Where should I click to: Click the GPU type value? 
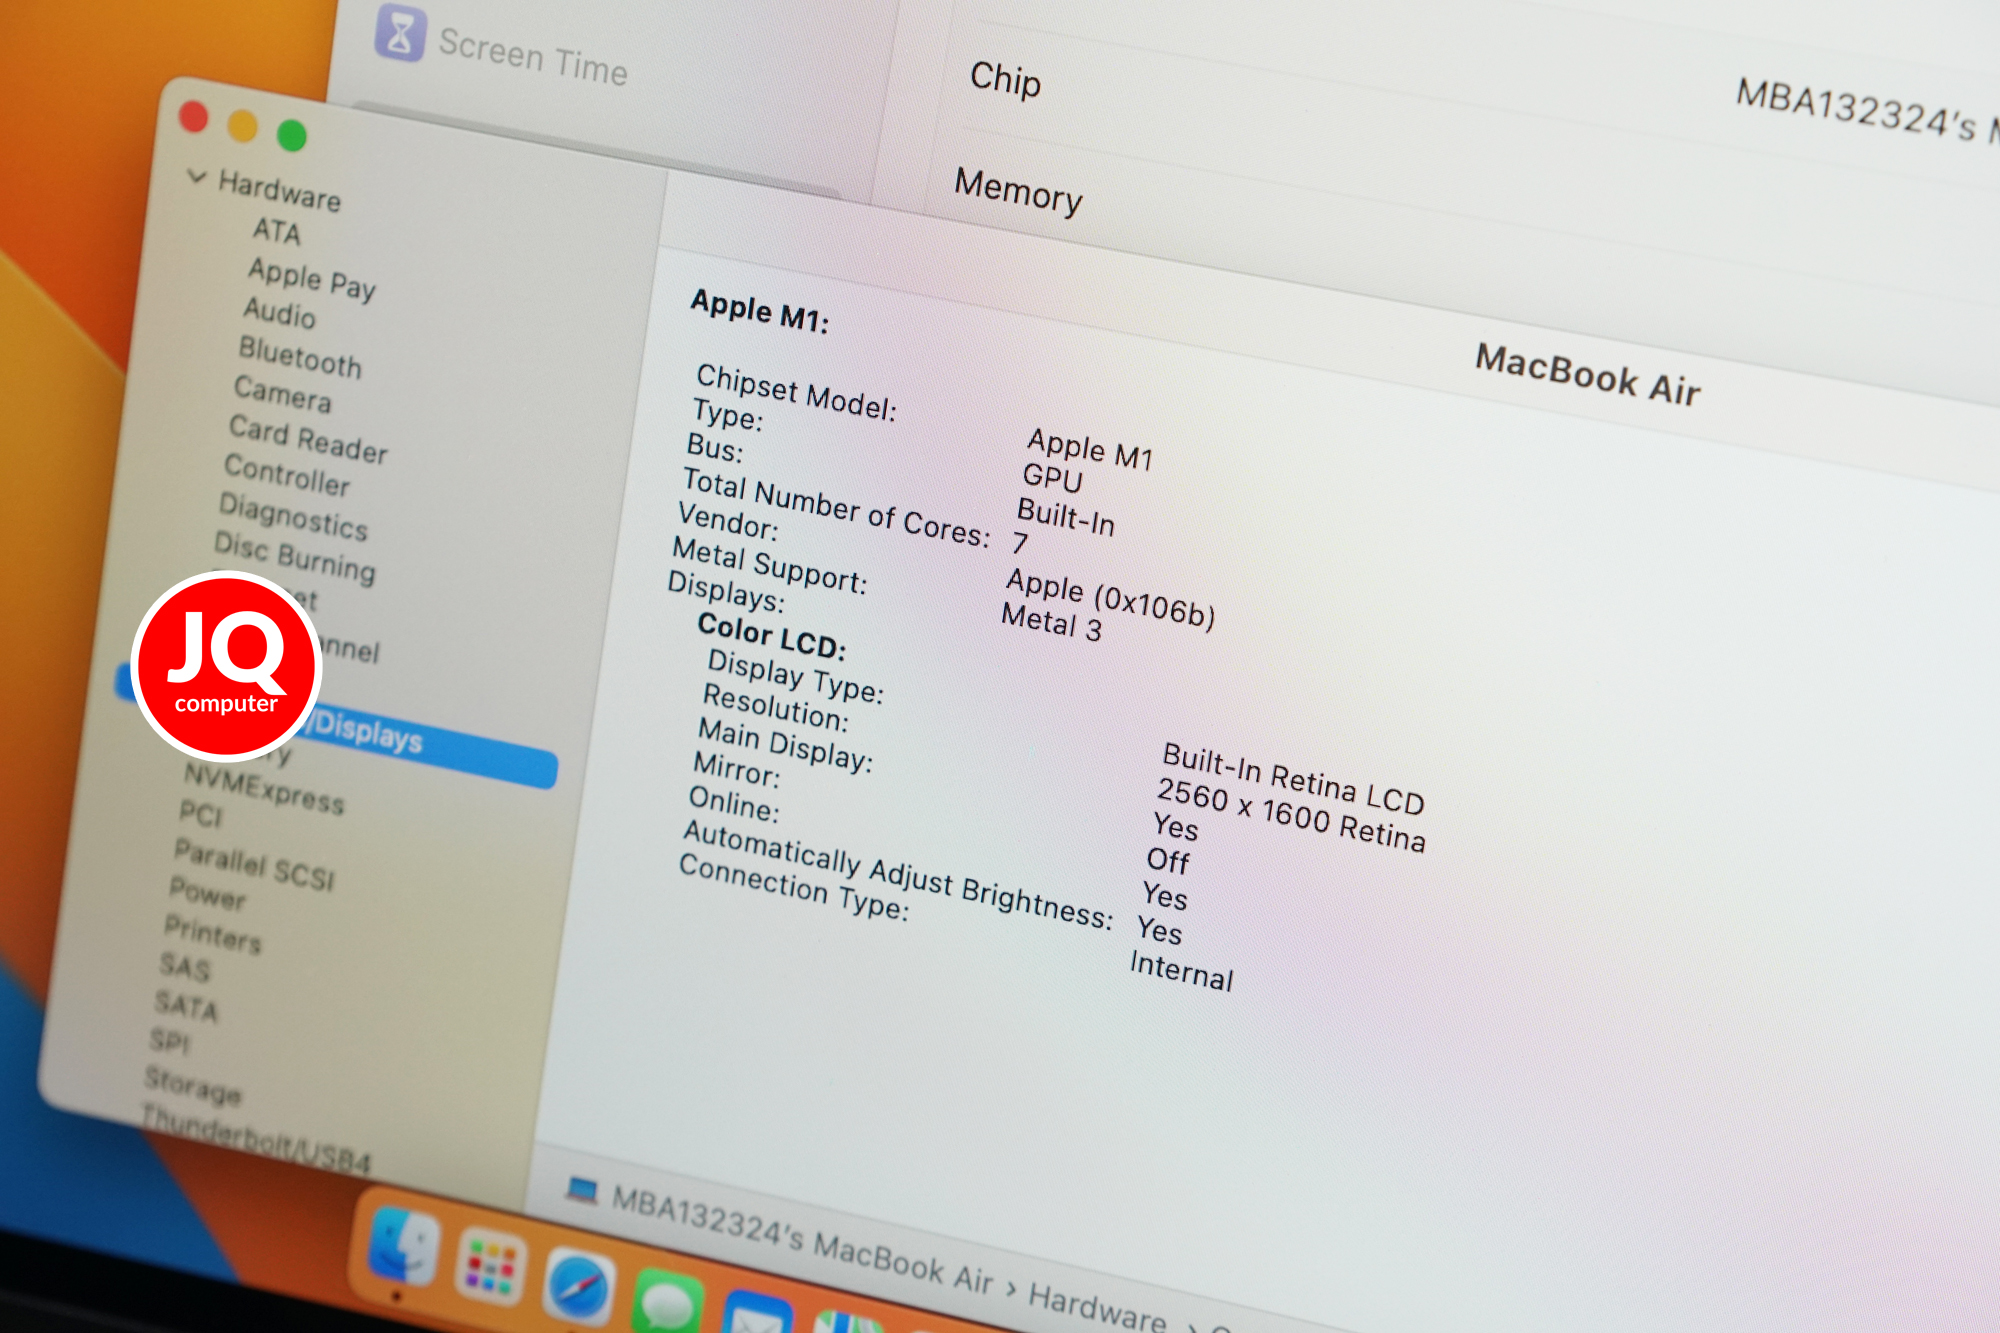(x=1053, y=477)
